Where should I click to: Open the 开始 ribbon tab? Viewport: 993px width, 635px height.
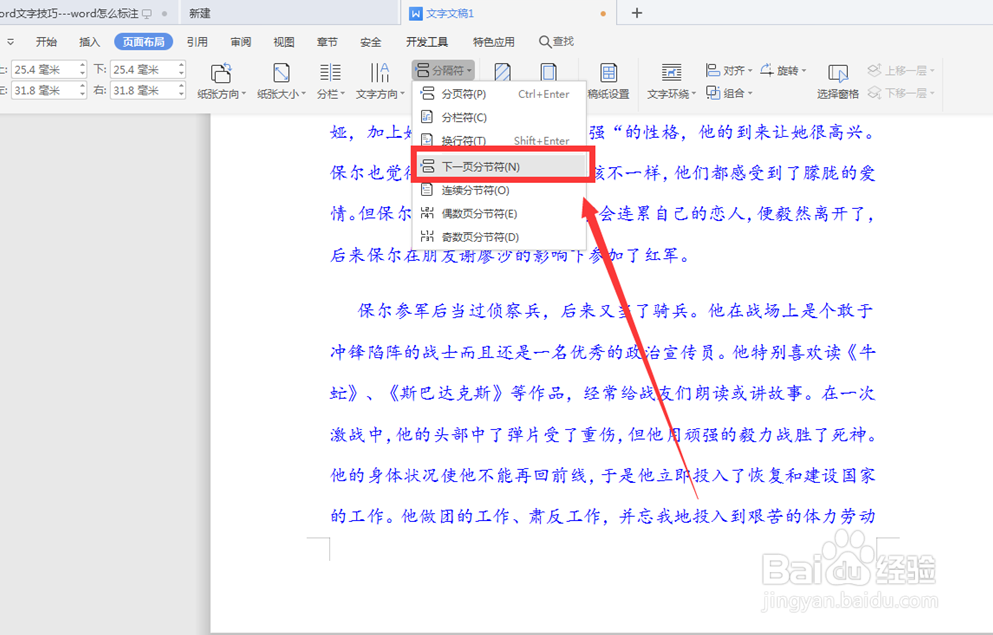(46, 42)
